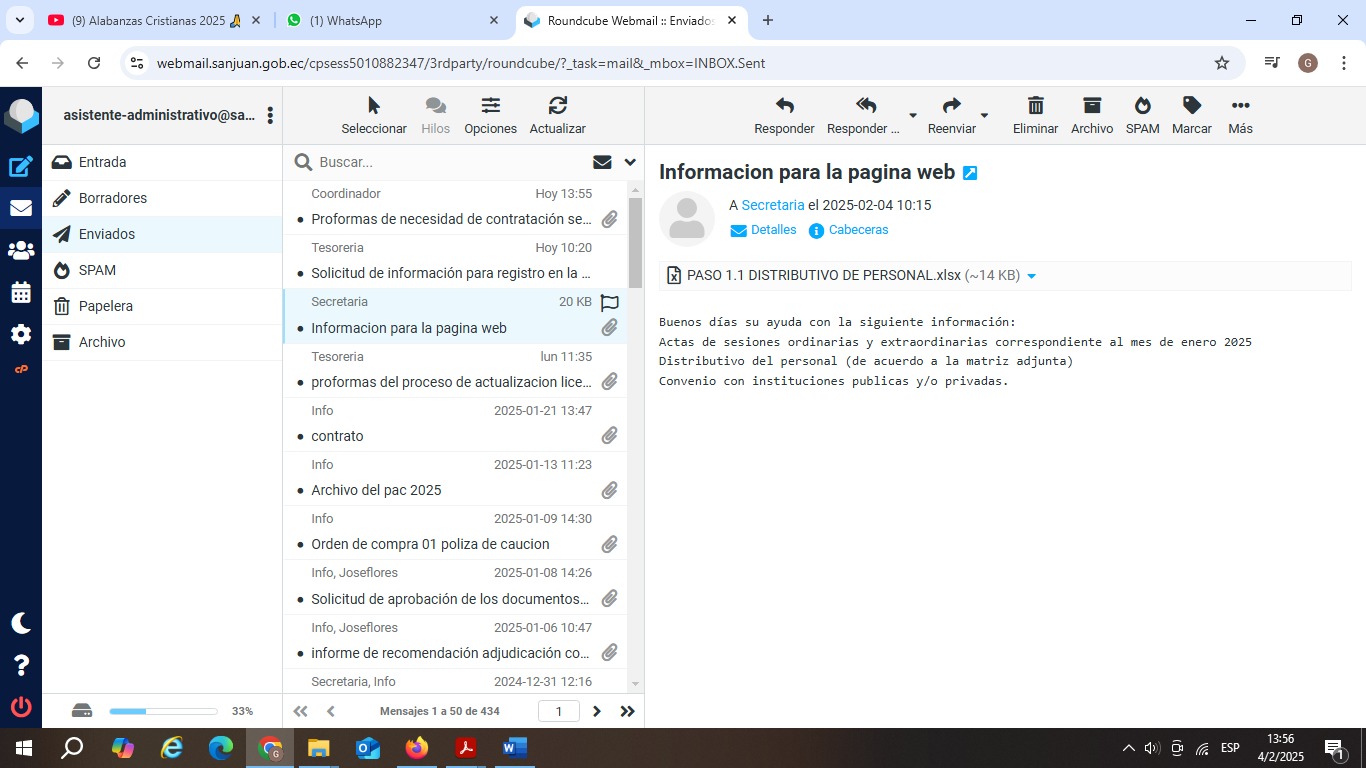Screen dimensions: 1366x768
Task: Toggle dark mode moon icon
Action: coord(21,623)
